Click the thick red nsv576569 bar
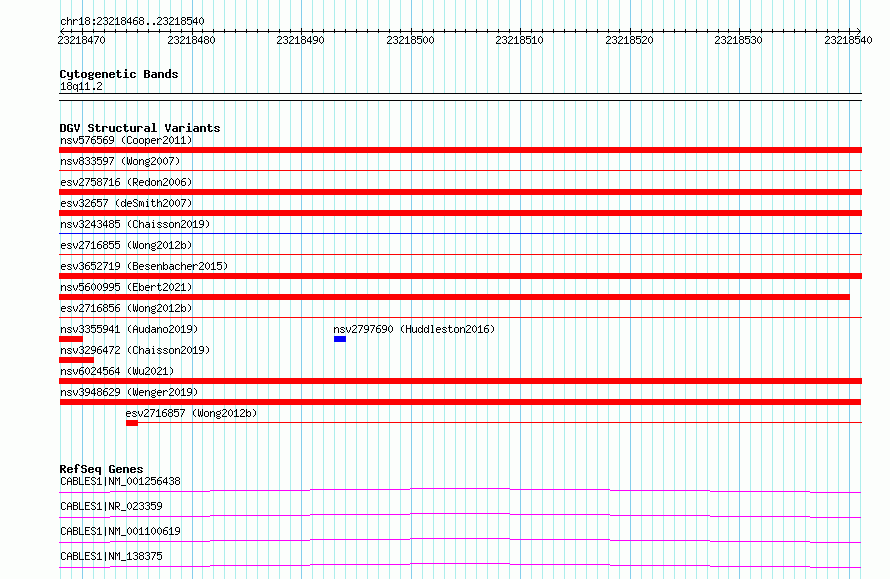Image resolution: width=890 pixels, height=579 pixels. coord(460,150)
